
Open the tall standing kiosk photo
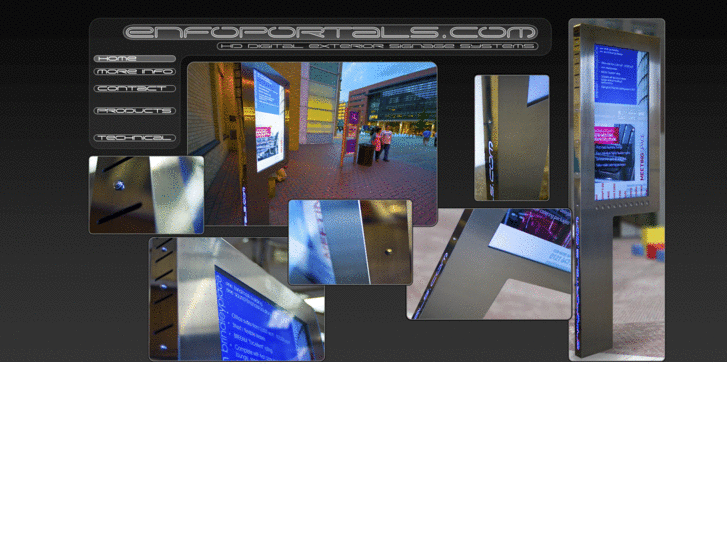(x=617, y=189)
